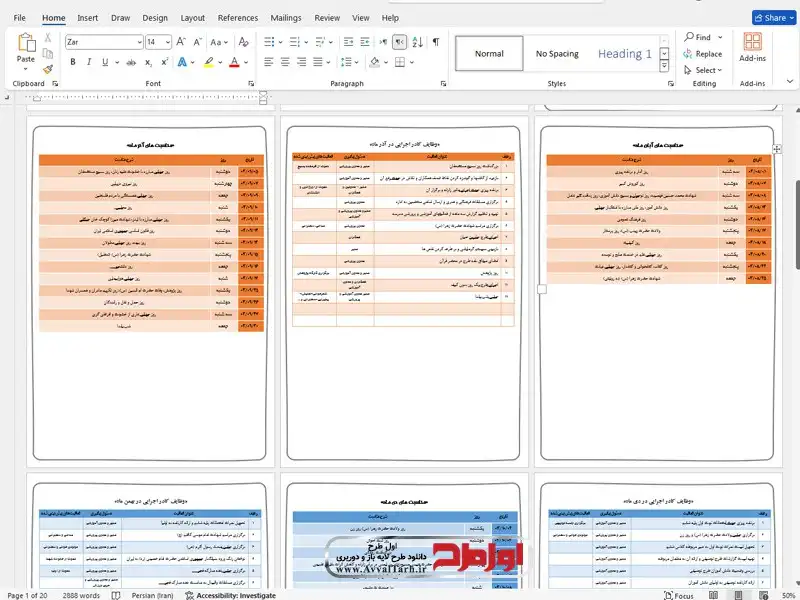Screen dimensions: 800x600
Task: Open the File menu
Action: 19,18
